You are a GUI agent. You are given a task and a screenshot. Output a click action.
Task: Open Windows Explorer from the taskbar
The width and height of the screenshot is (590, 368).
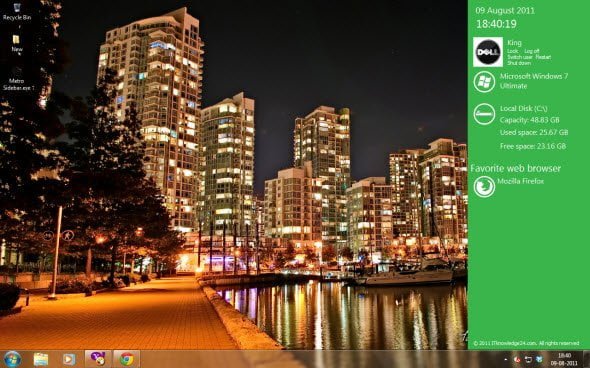coord(41,359)
